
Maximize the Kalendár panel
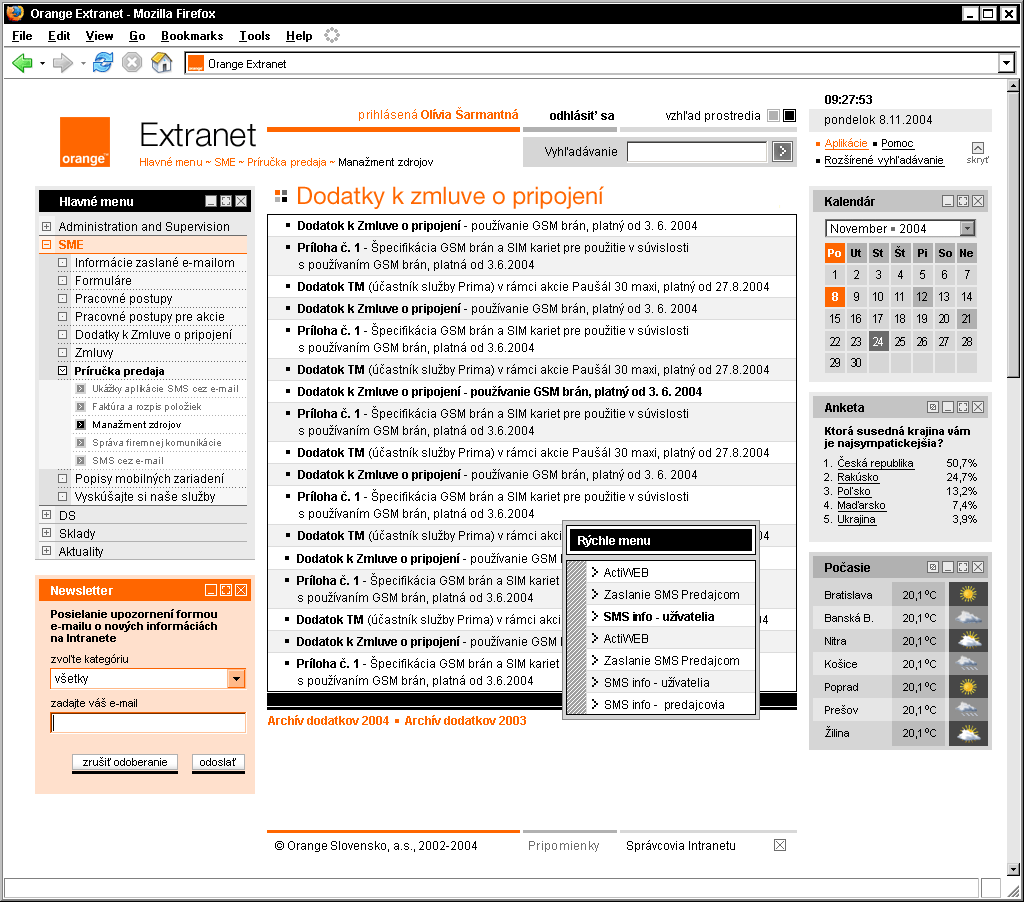963,201
